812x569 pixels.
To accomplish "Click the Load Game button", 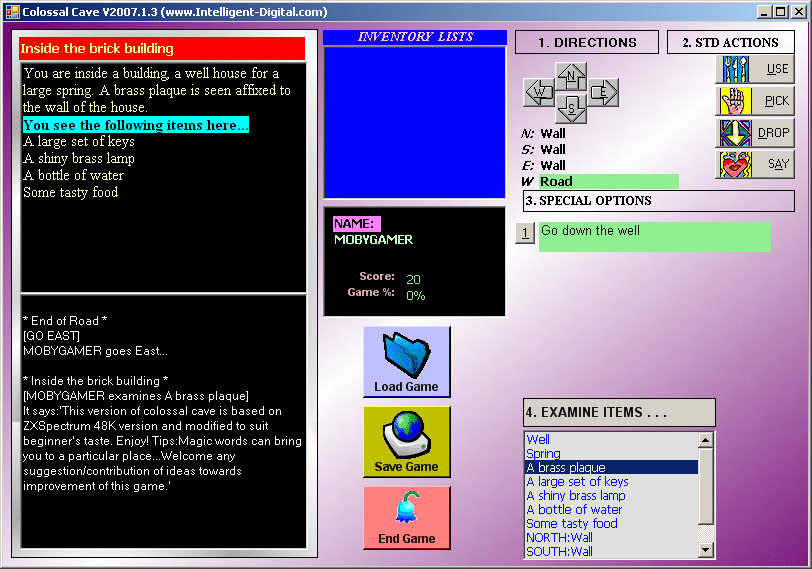I will tap(406, 362).
